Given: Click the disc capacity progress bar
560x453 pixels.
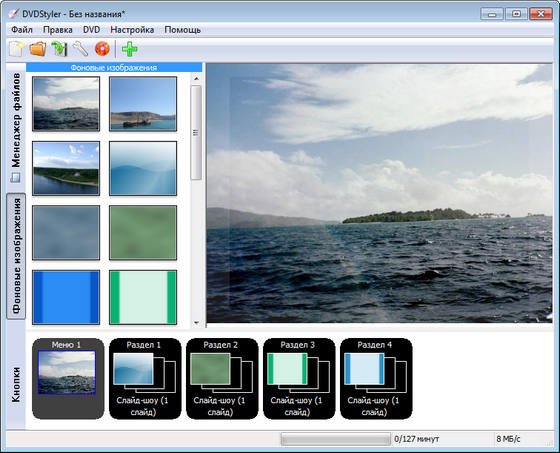Looking at the screenshot, I should click(x=335, y=439).
